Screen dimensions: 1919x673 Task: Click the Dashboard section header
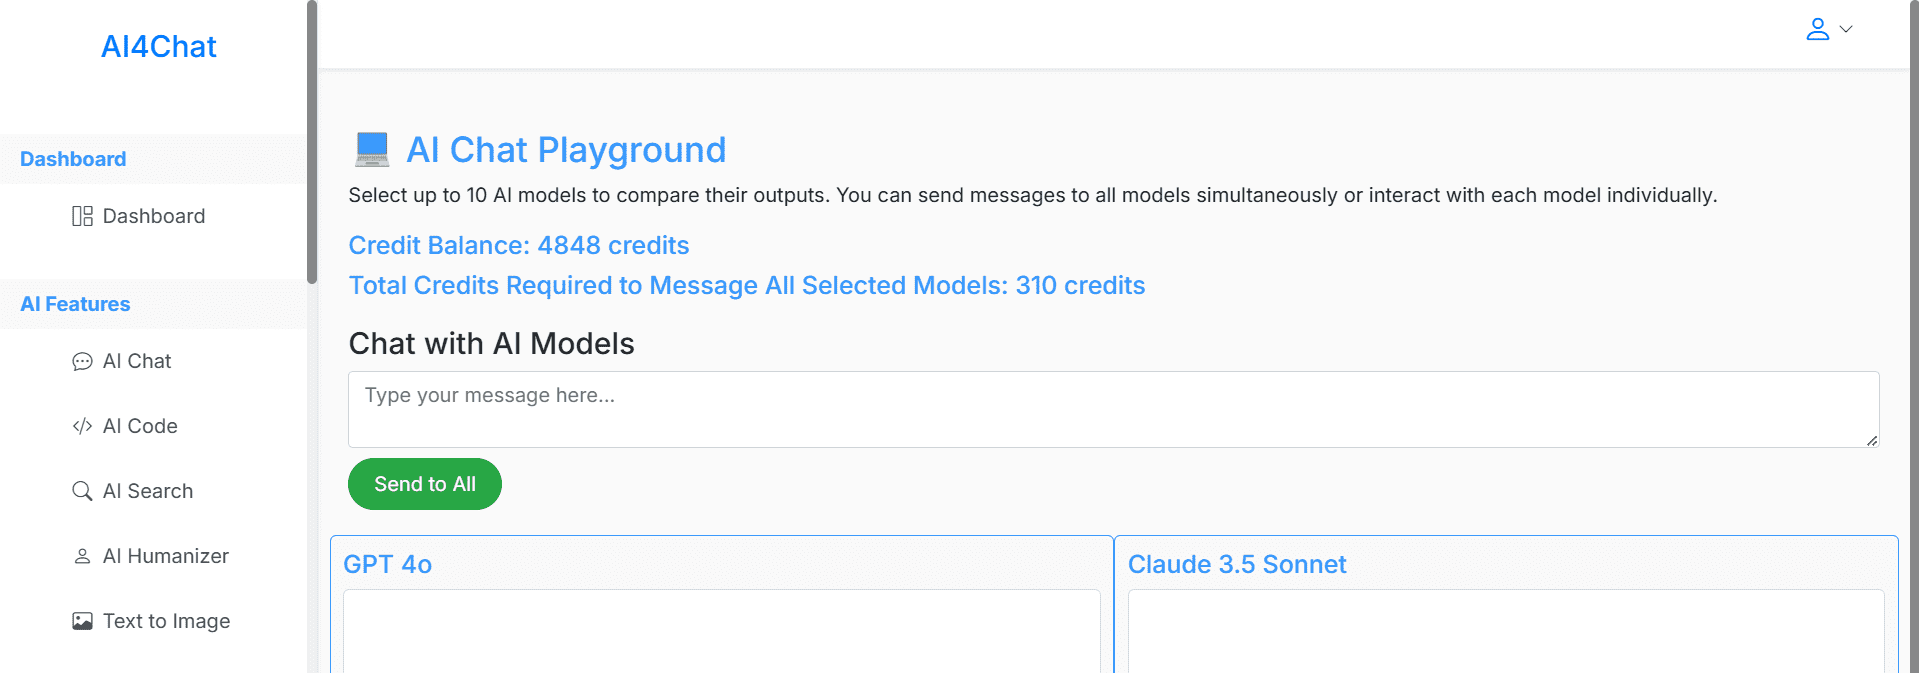tap(73, 159)
